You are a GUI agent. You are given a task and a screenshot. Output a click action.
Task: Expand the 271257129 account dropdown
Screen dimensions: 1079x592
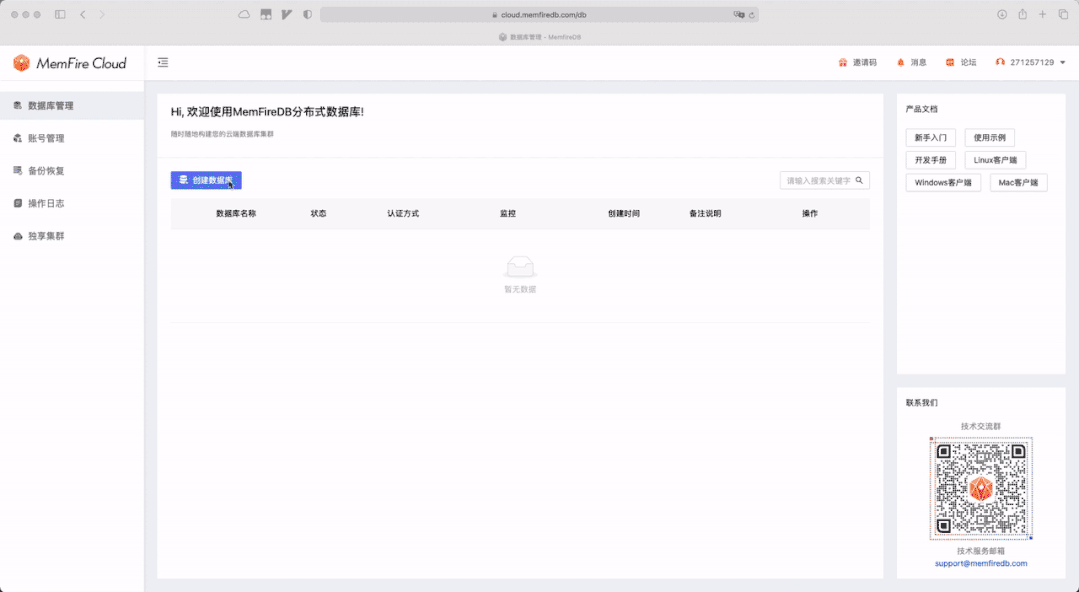(x=1031, y=63)
